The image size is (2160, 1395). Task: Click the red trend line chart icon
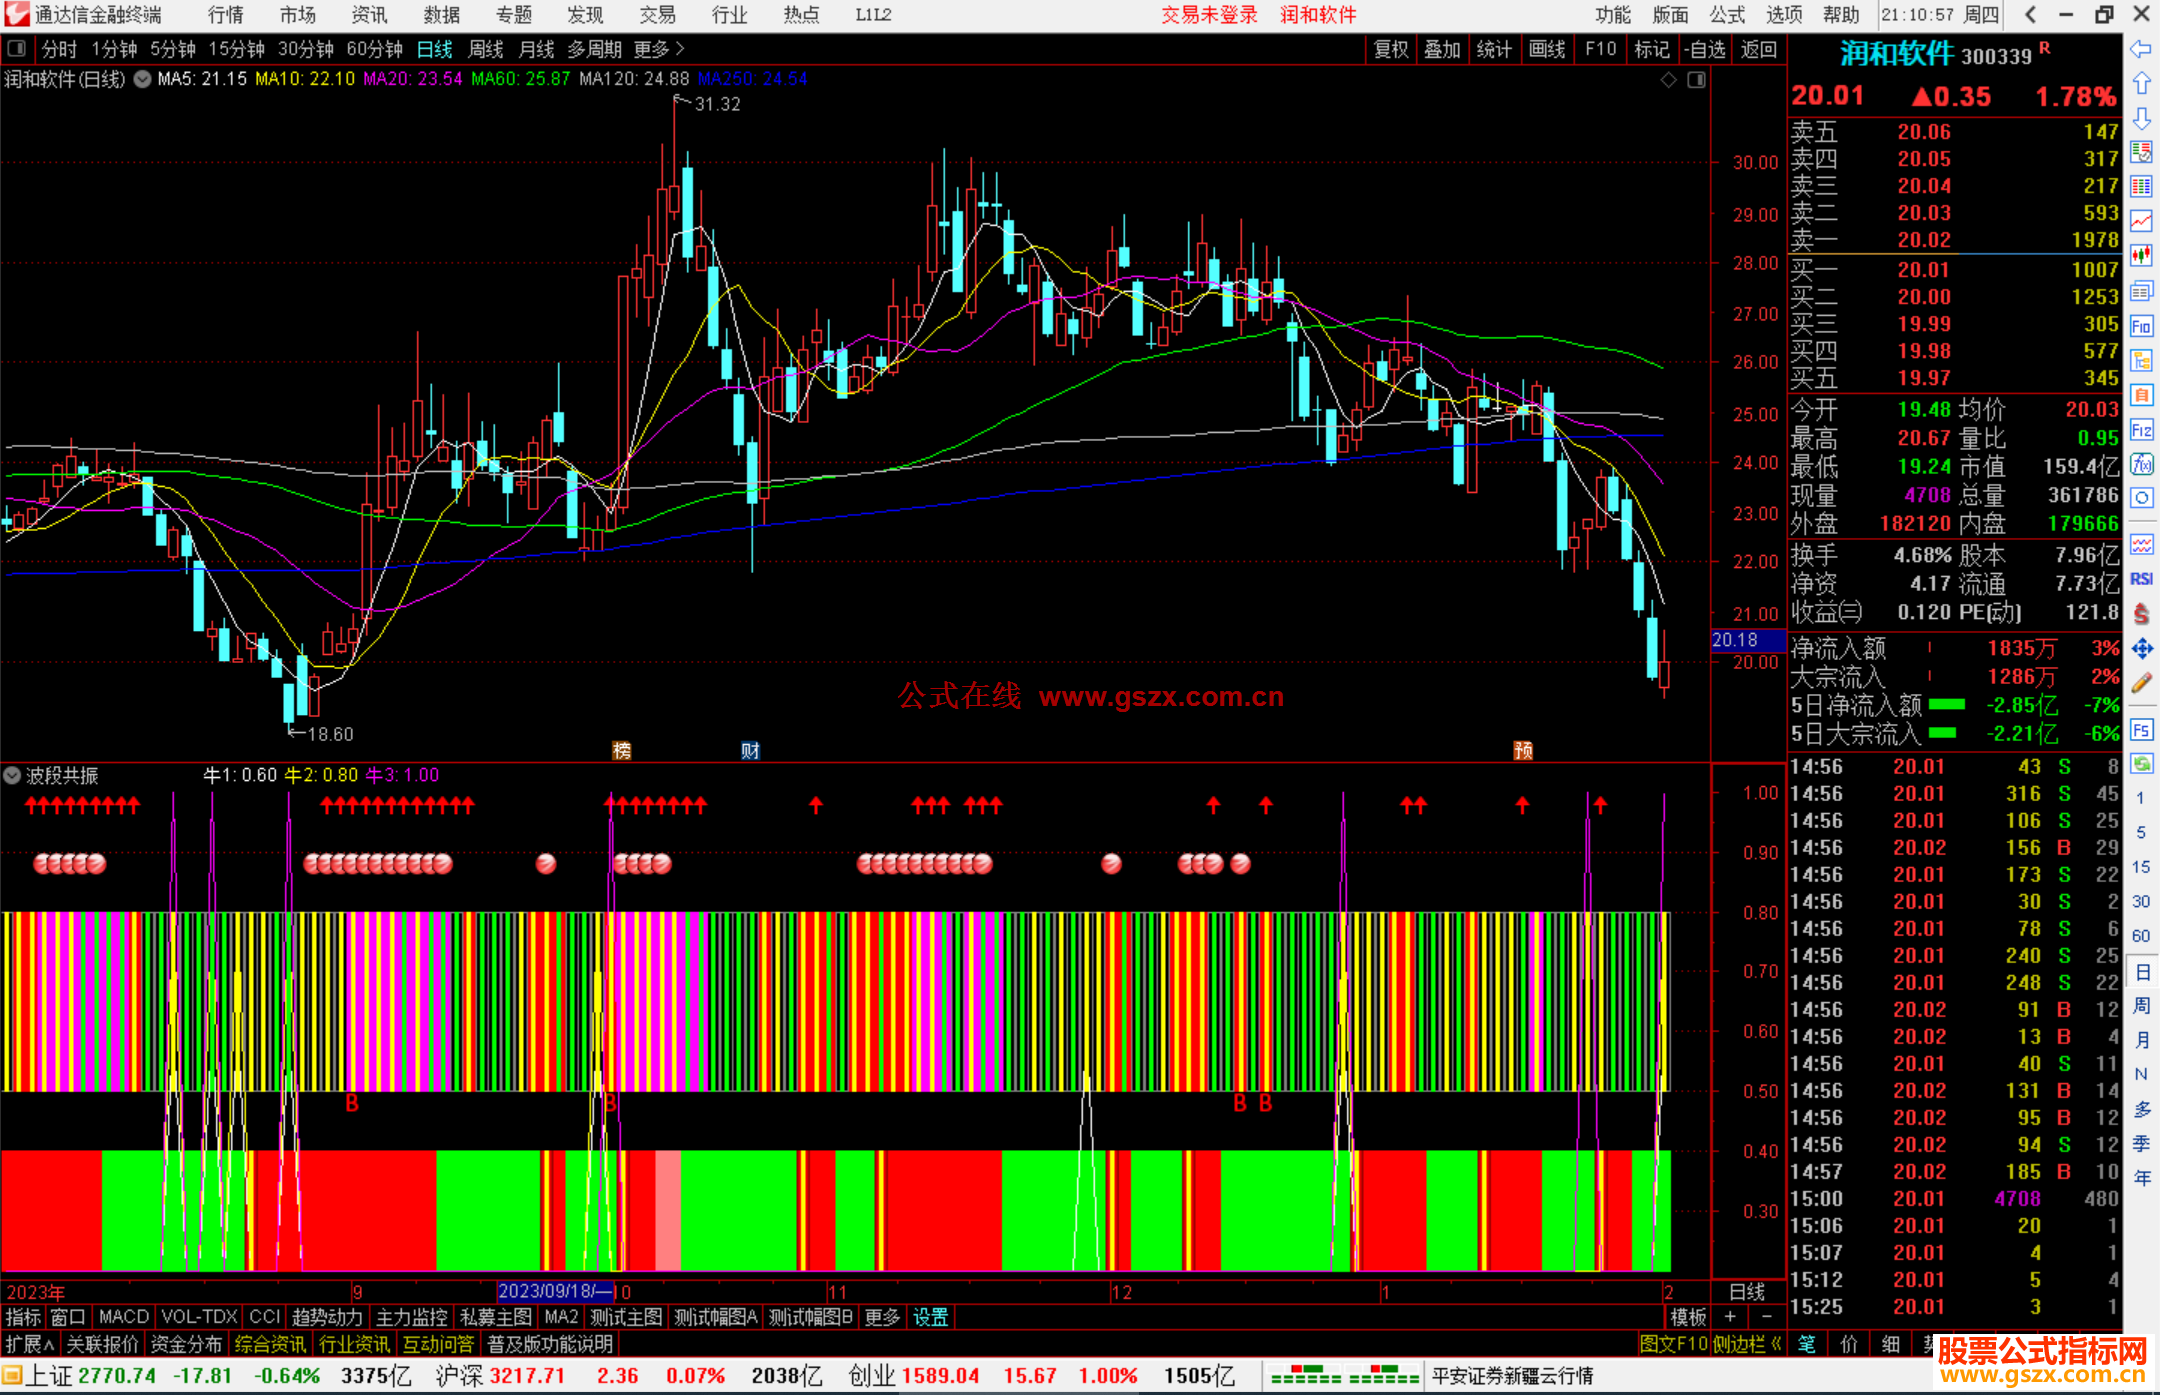(2141, 221)
